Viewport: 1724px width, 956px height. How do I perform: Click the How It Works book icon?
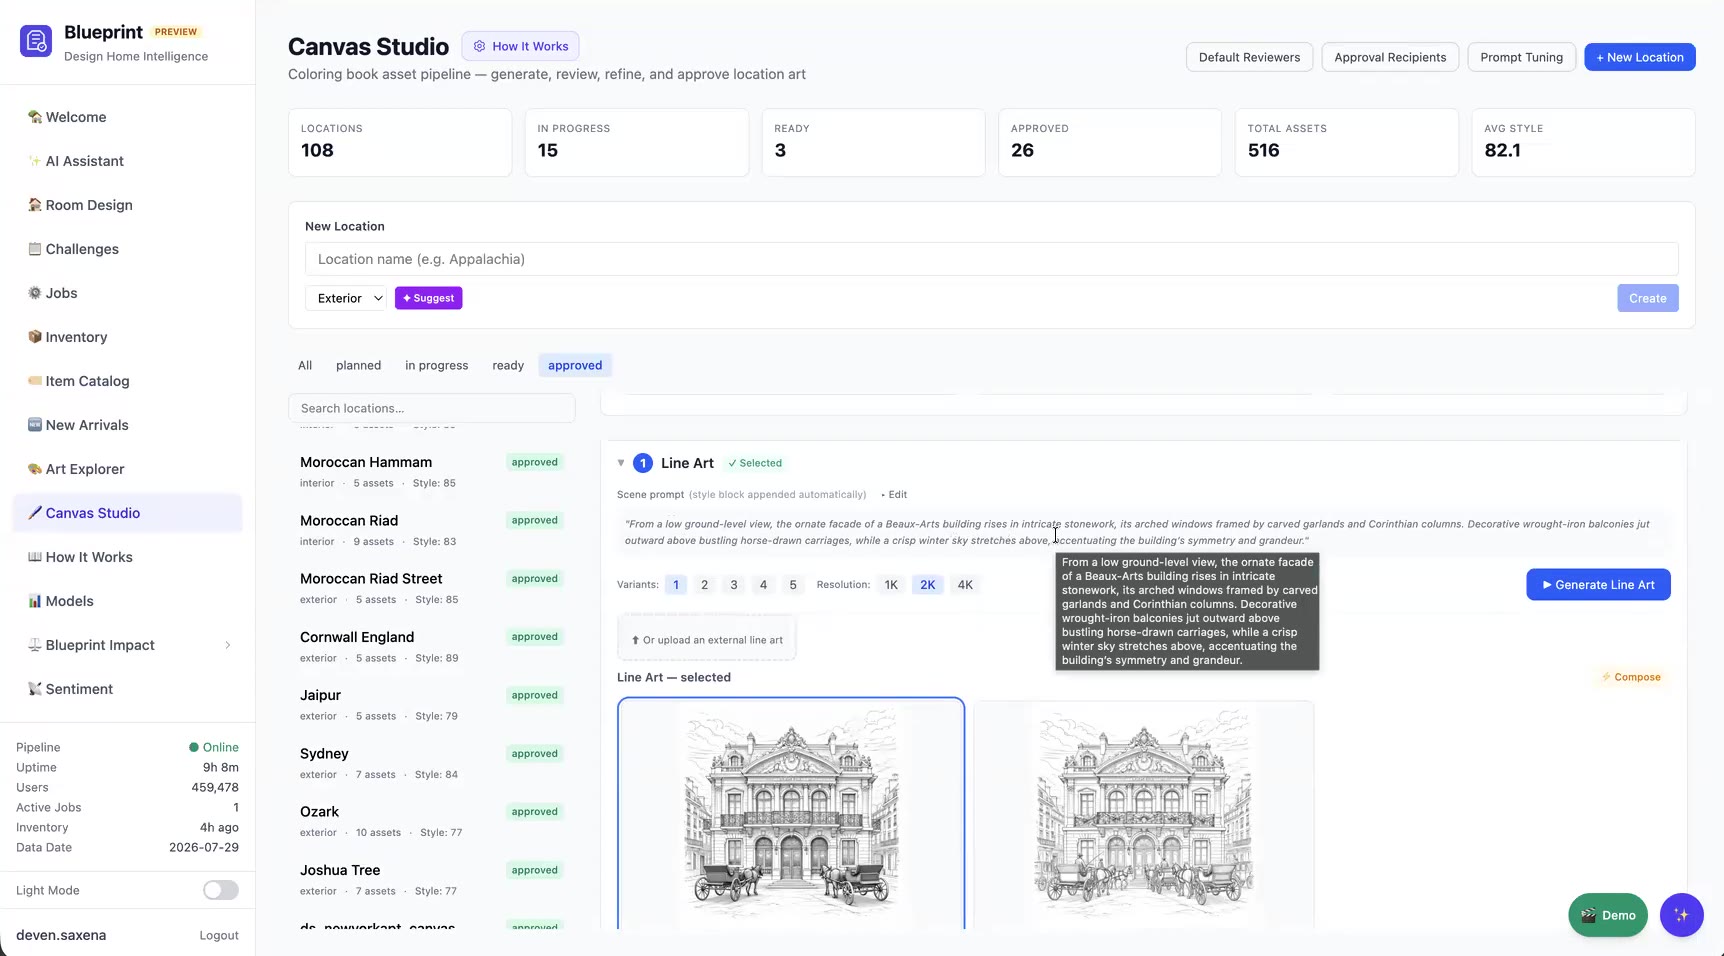[35, 557]
